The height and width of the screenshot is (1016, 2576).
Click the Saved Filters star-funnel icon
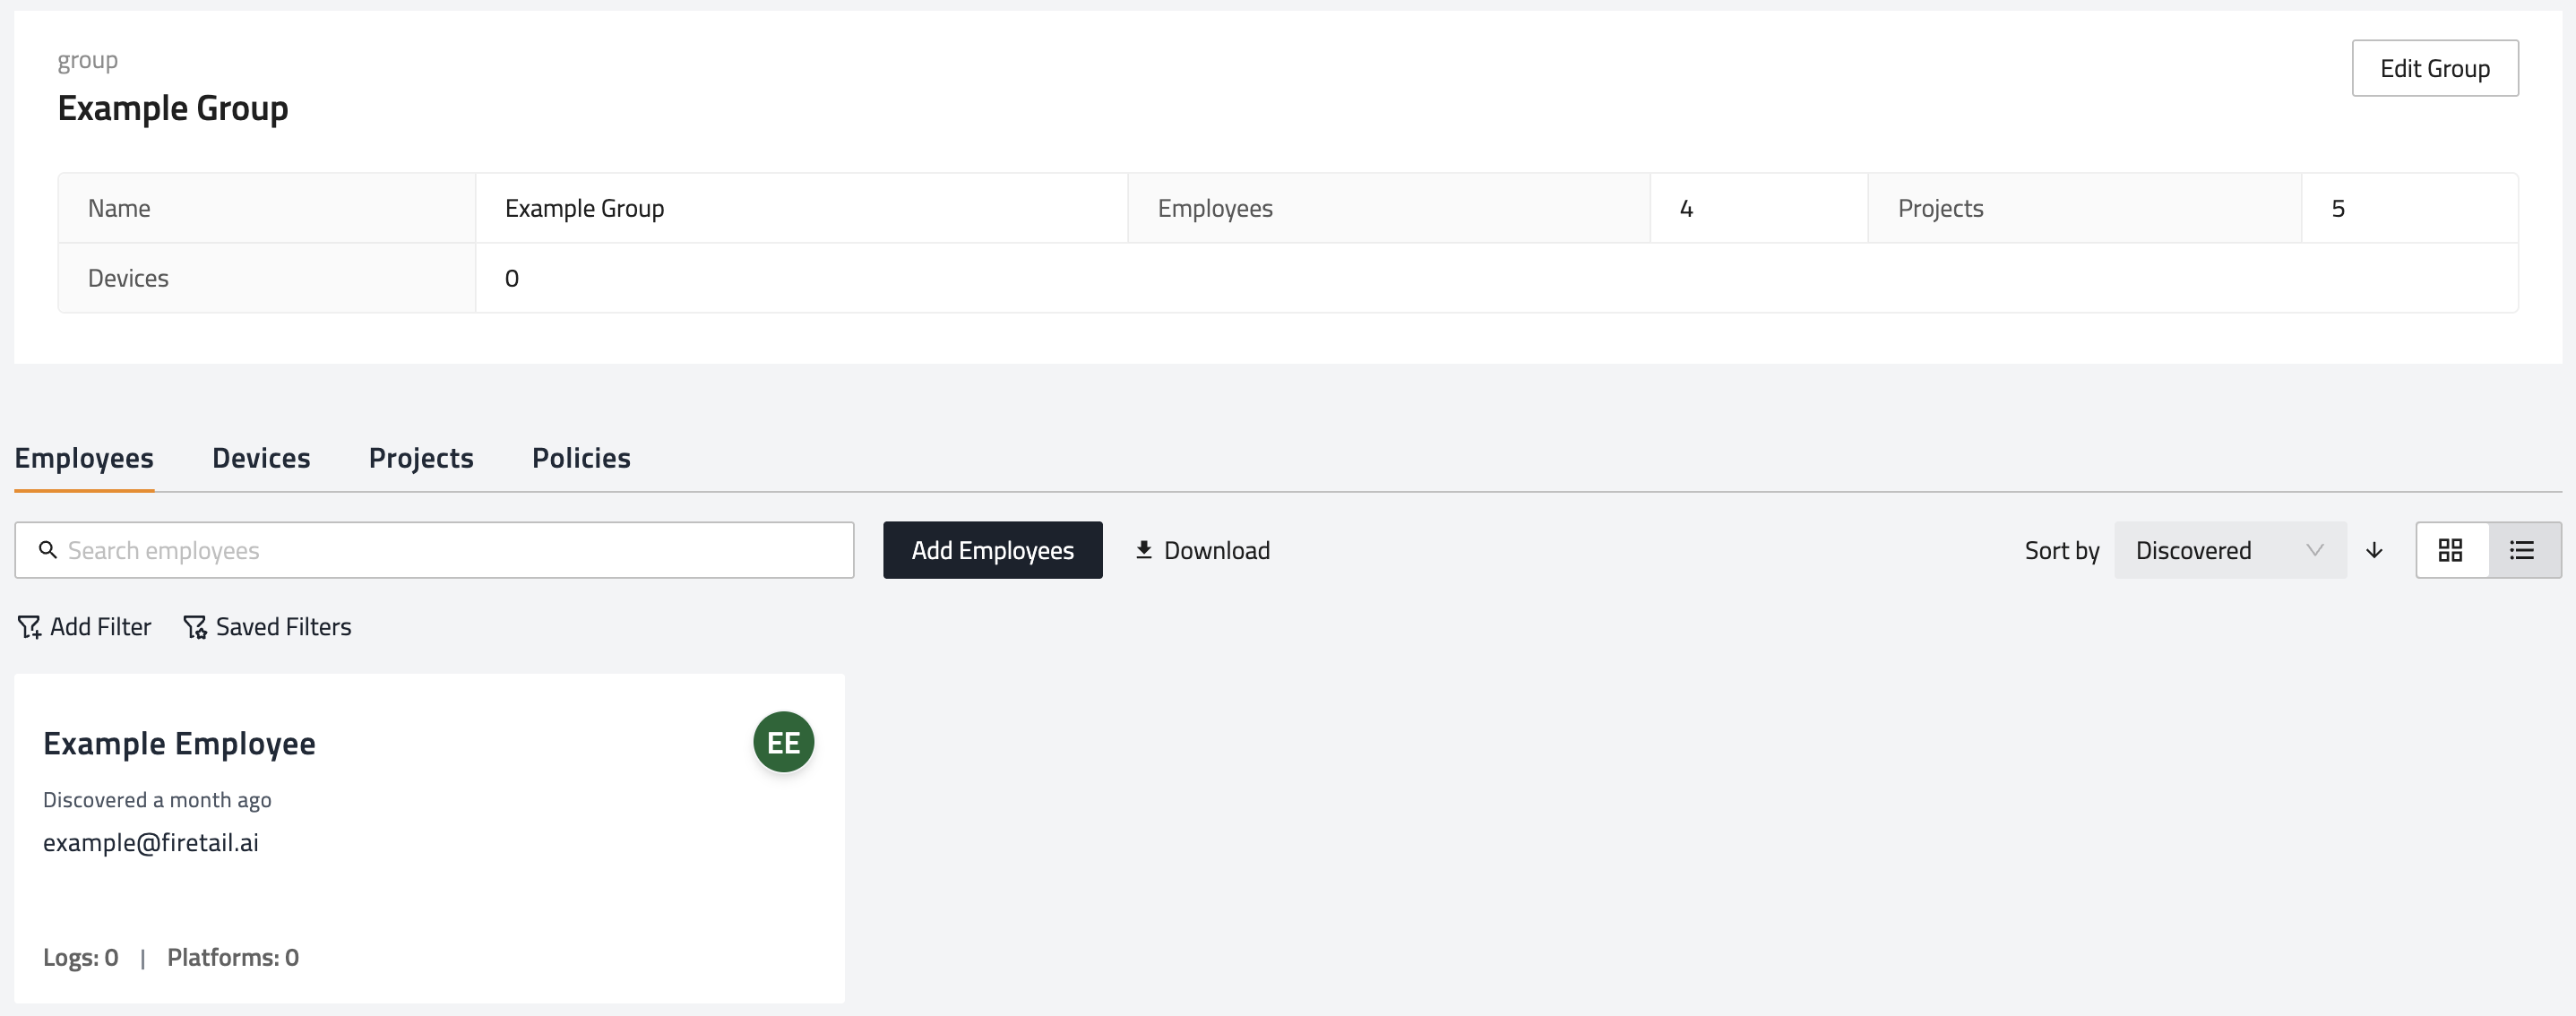195,627
